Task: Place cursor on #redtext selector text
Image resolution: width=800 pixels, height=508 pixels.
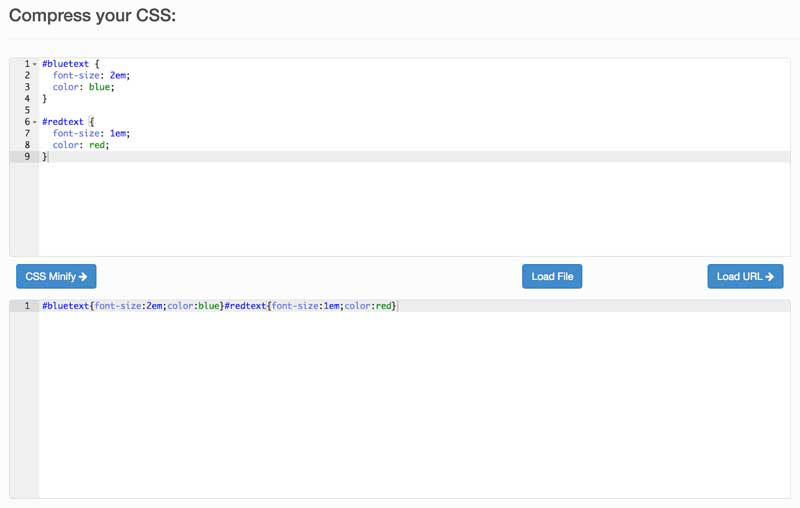Action: click(x=63, y=122)
